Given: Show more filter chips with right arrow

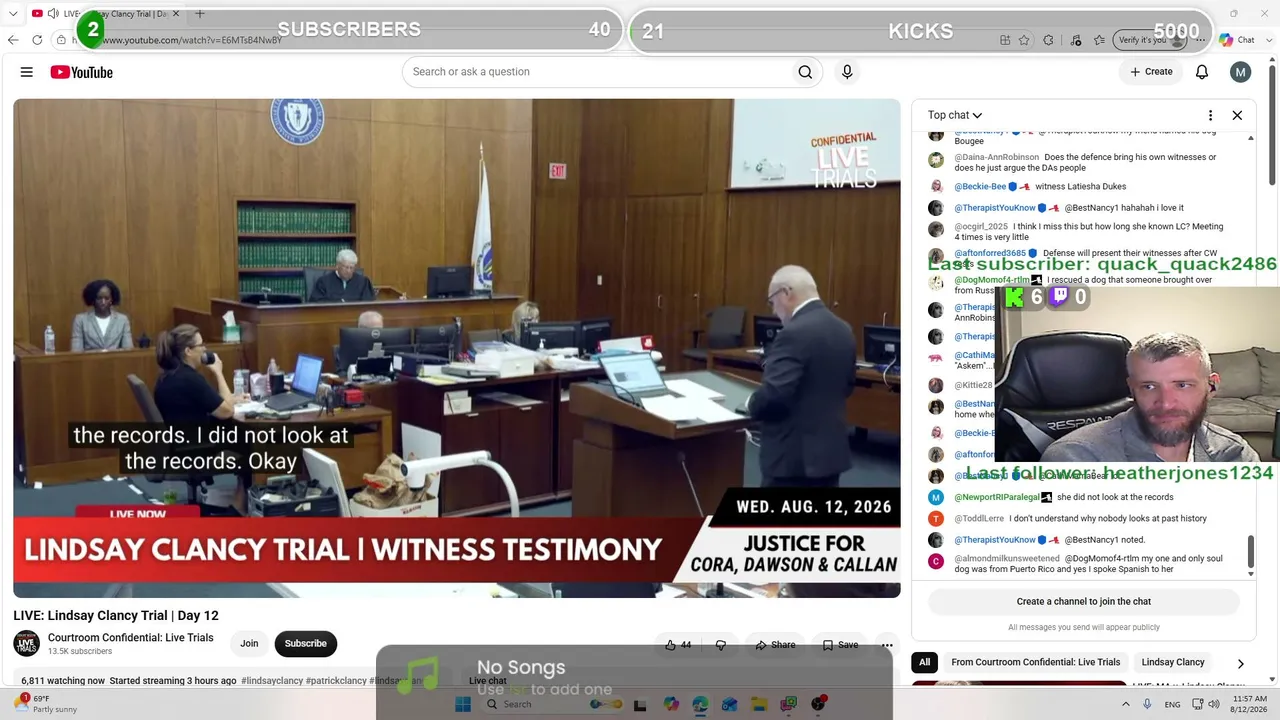Looking at the screenshot, I should pos(1240,663).
